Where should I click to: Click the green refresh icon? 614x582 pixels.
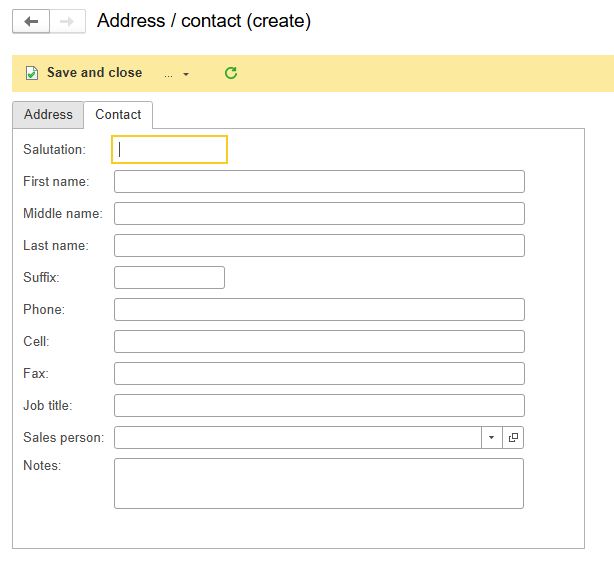point(231,73)
